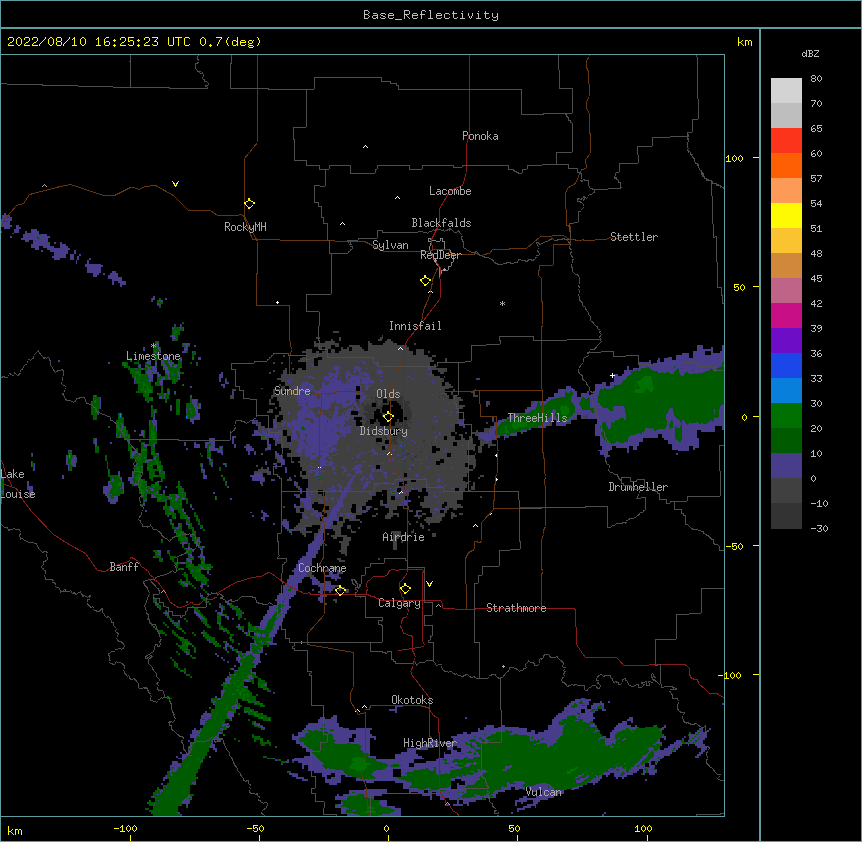This screenshot has width=862, height=842.
Task: Click the Airdrie city label
Action: (x=404, y=537)
